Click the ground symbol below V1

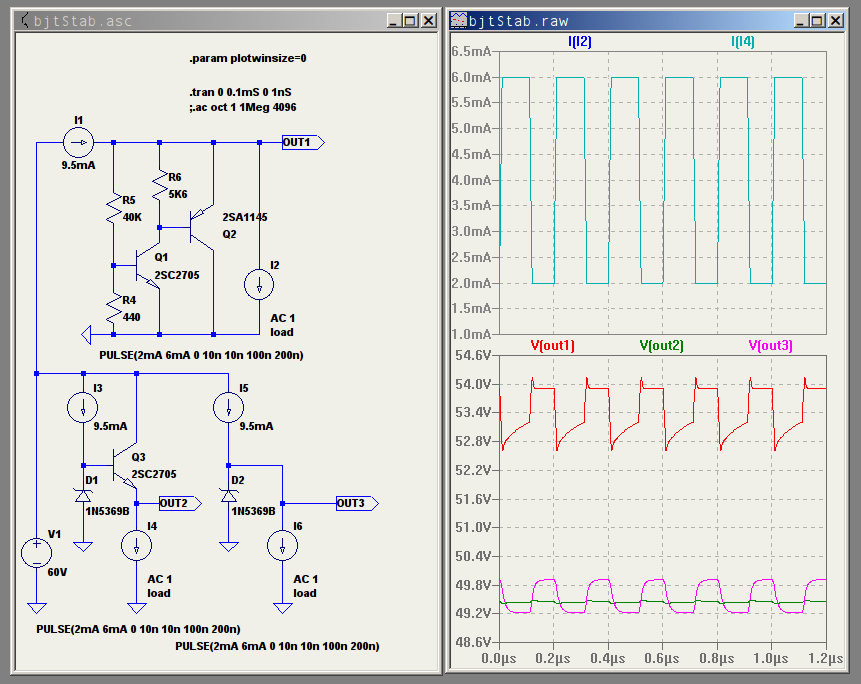point(36,608)
